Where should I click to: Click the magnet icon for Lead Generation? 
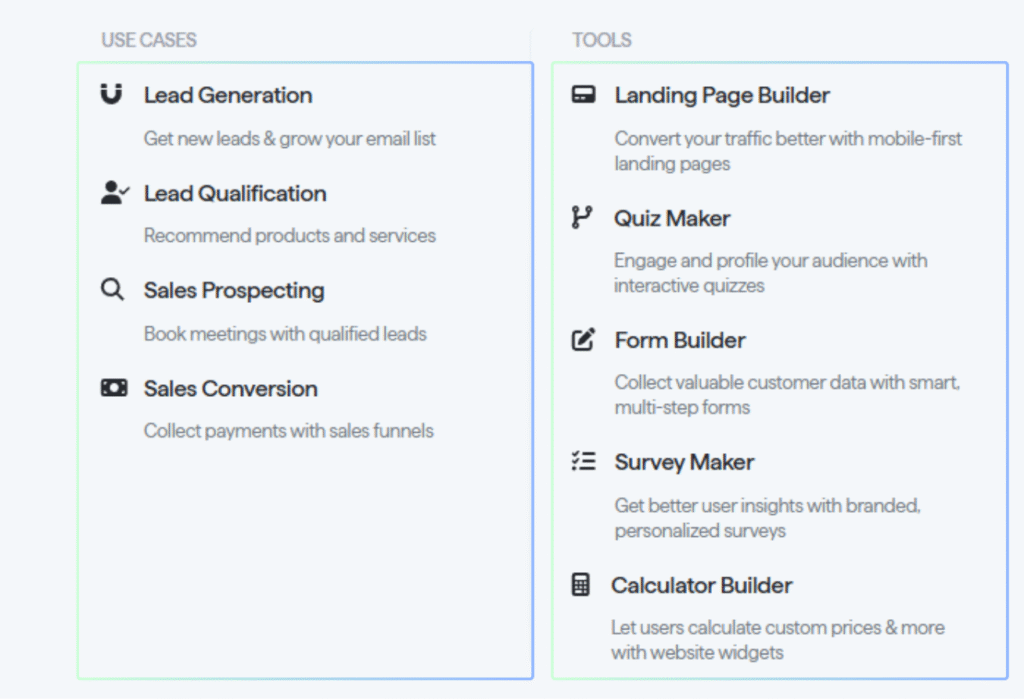click(112, 94)
